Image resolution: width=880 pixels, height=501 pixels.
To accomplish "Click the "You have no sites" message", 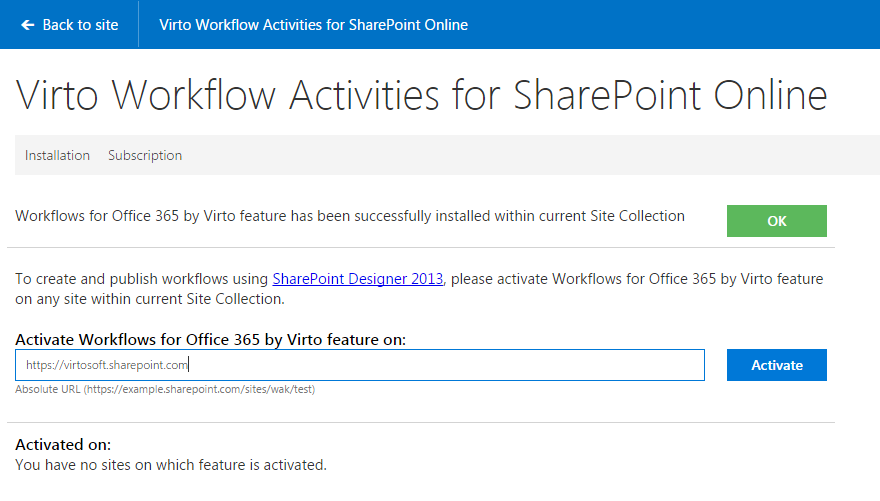I will (171, 465).
